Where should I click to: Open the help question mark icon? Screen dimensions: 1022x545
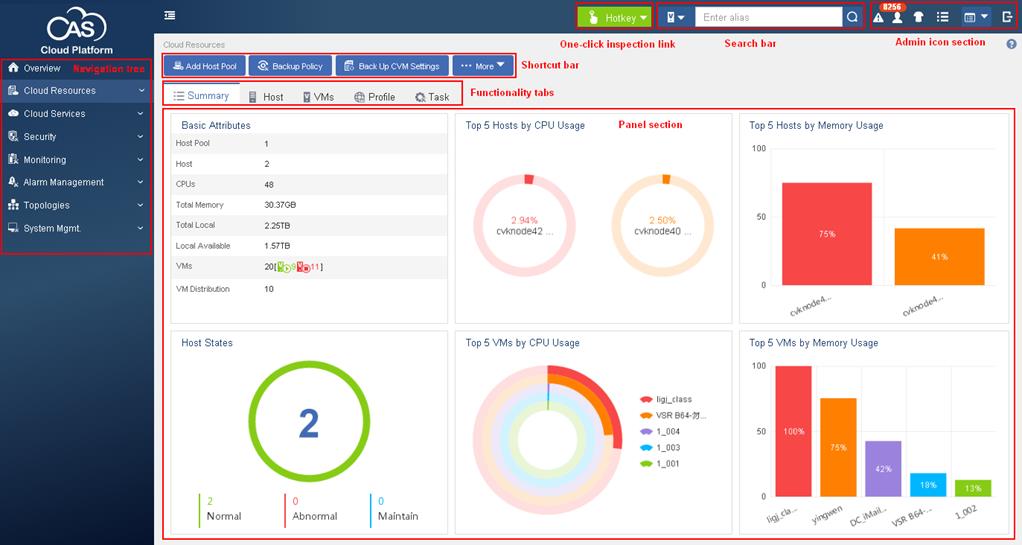coord(1011,44)
